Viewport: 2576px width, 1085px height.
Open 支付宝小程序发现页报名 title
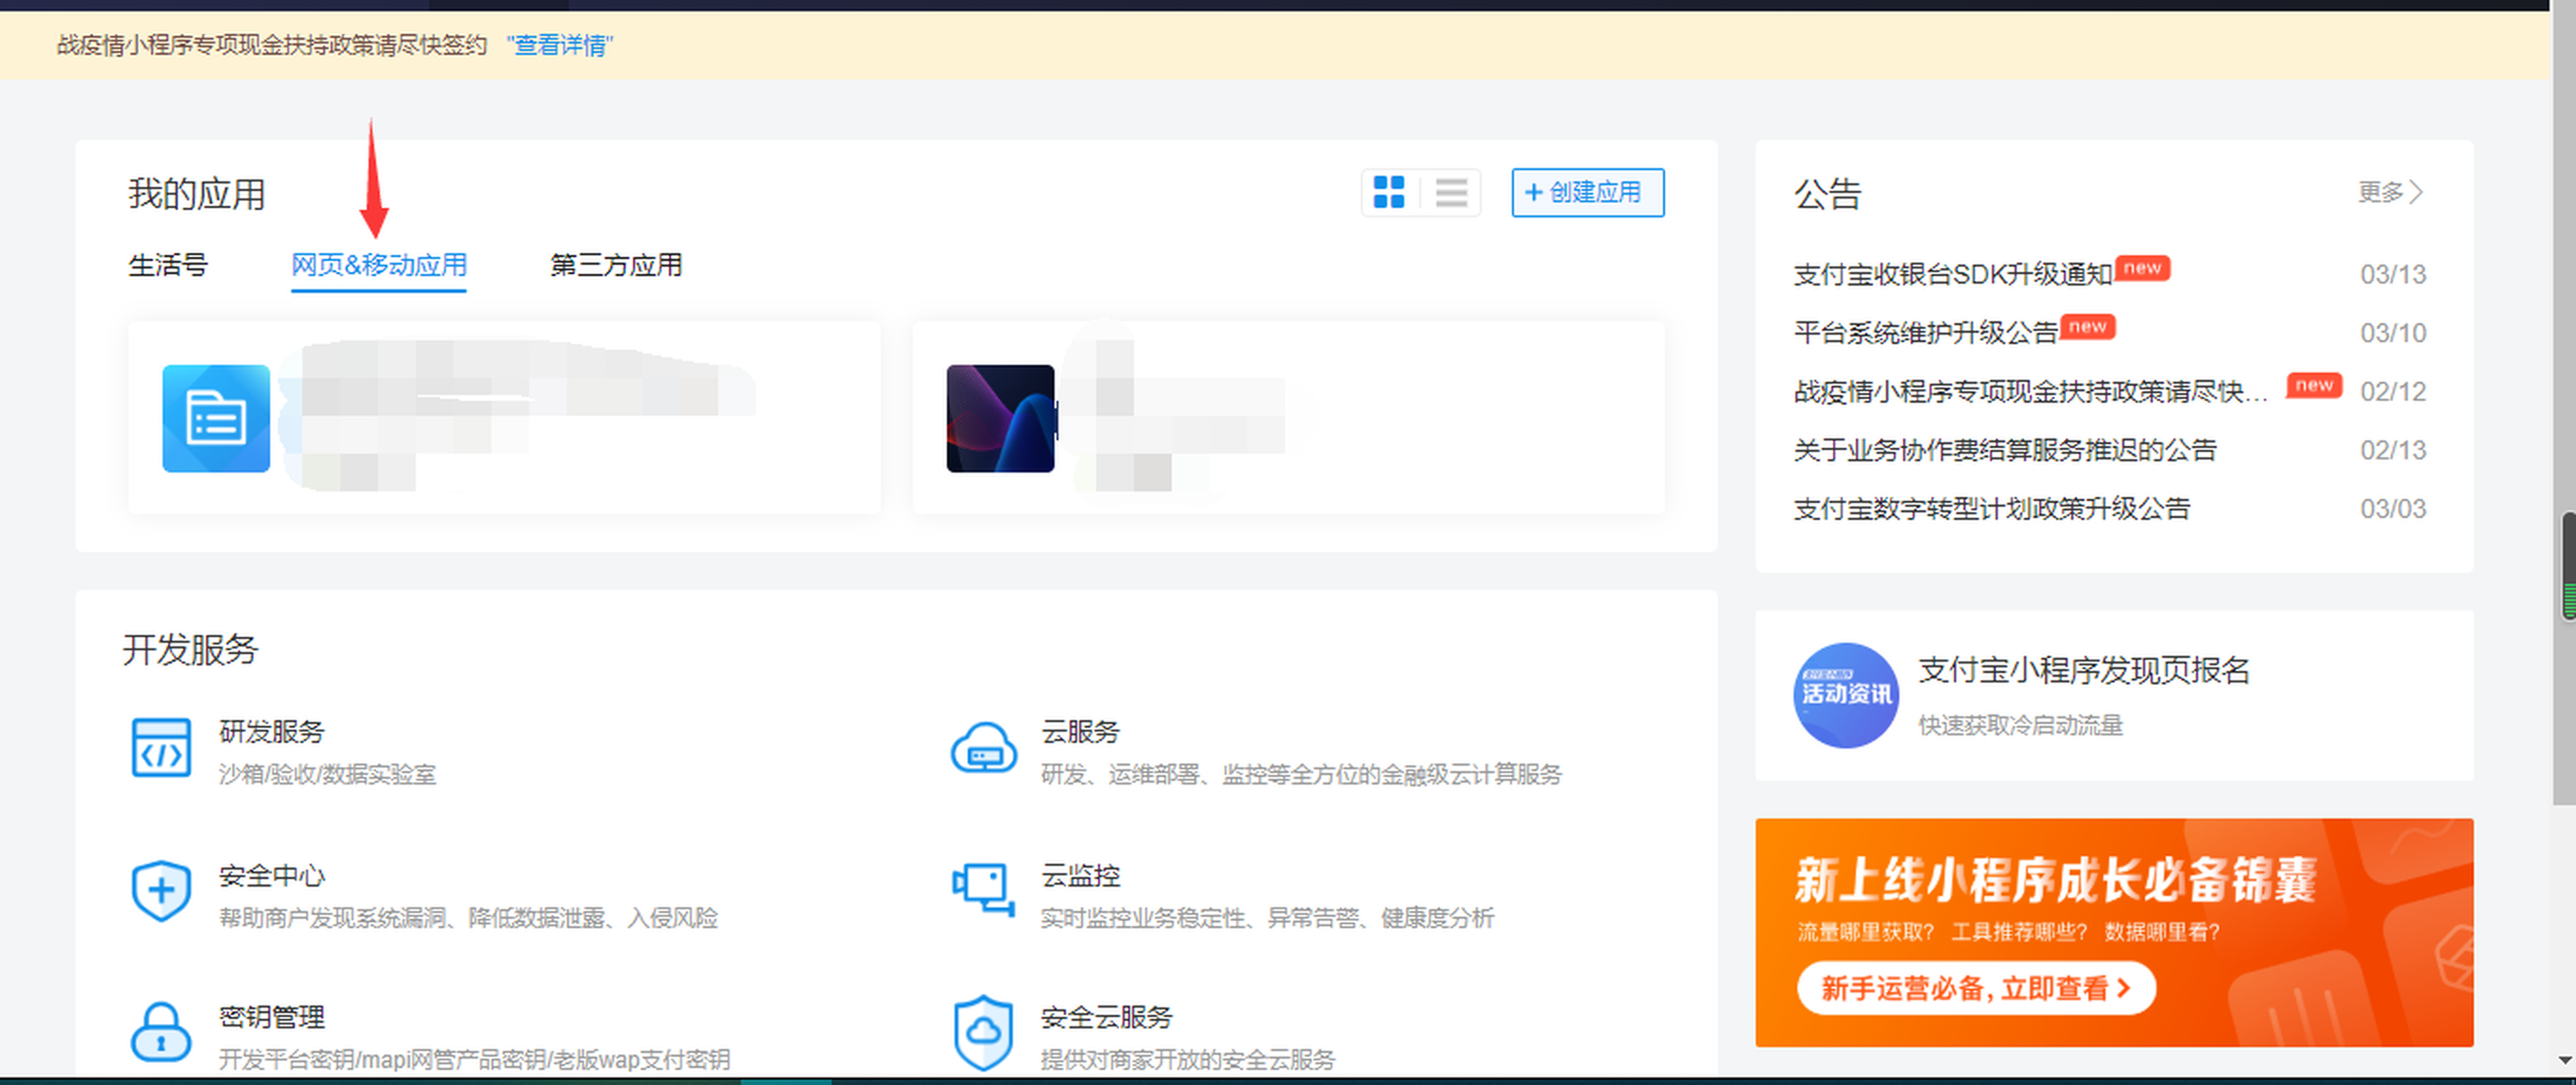(x=2084, y=670)
